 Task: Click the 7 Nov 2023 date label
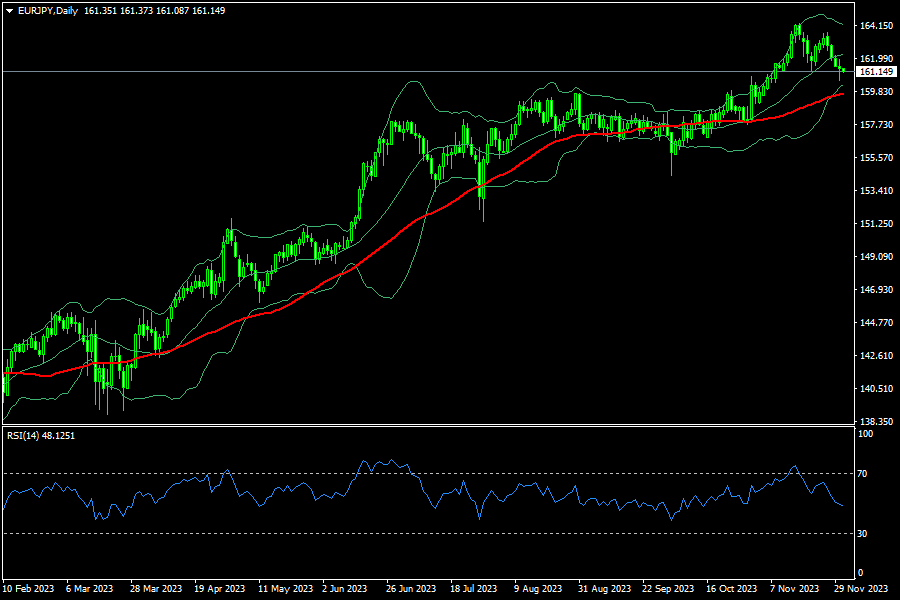click(x=794, y=589)
